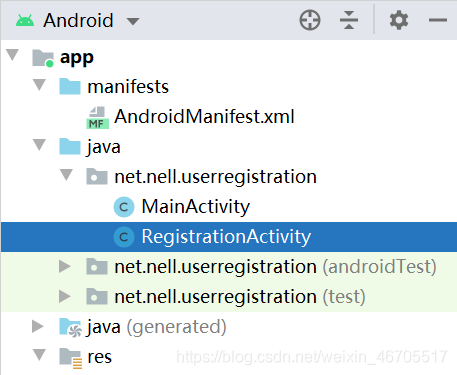Image resolution: width=457 pixels, height=375 pixels.
Task: Collapse the main net.nell.userregistration package
Action: pos(66,175)
